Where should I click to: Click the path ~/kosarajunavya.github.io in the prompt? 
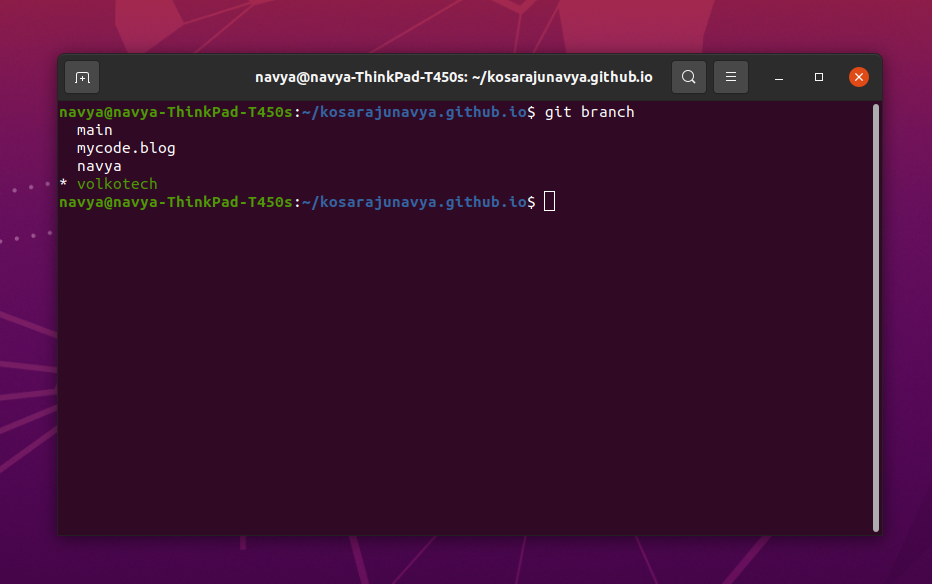tap(412, 111)
